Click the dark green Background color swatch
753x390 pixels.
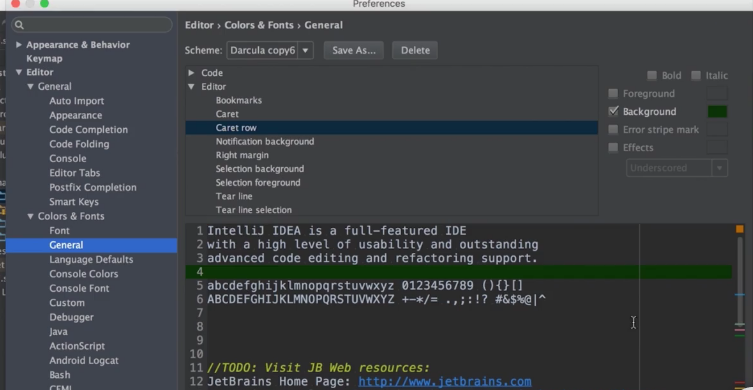[x=717, y=111]
